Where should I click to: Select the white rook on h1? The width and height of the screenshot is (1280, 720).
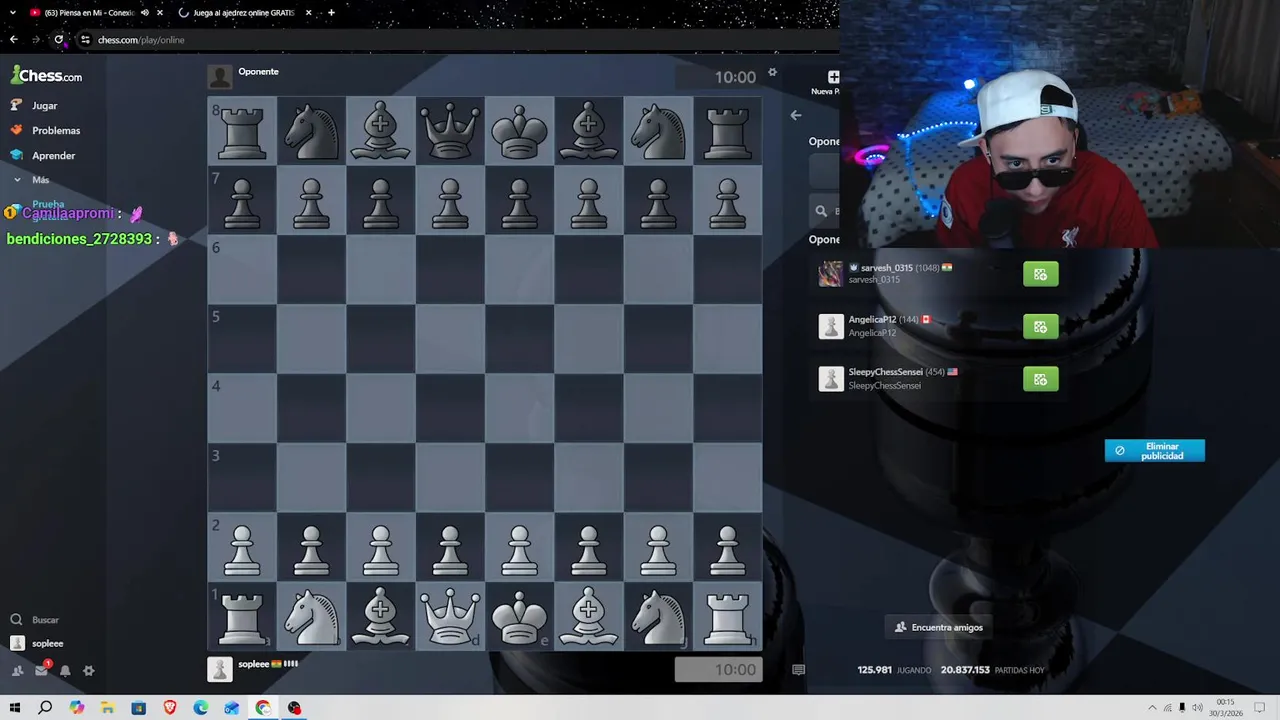[727, 616]
